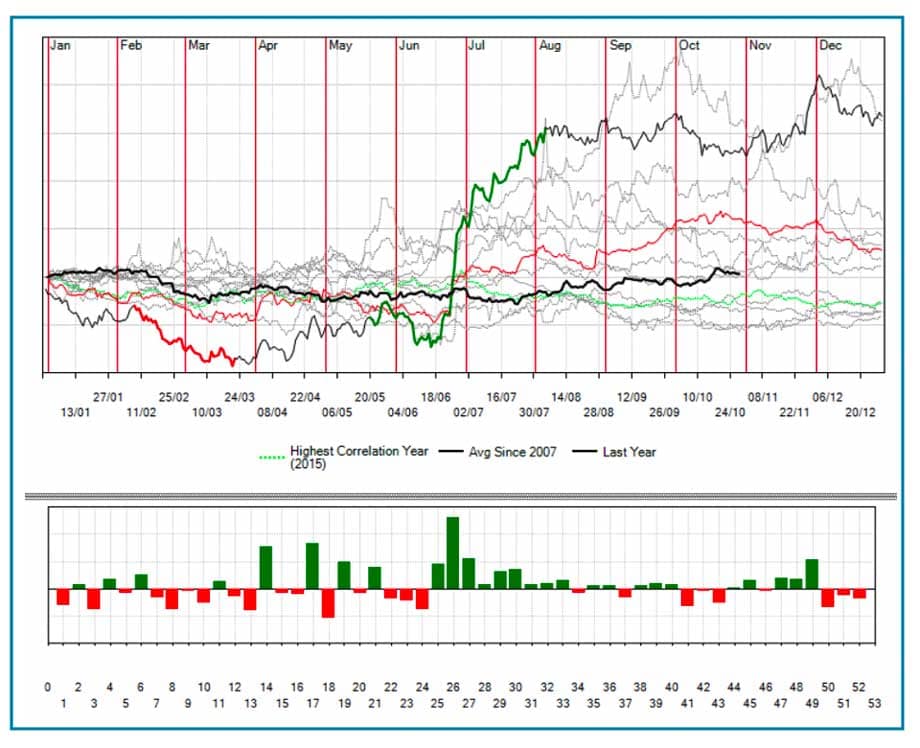This screenshot has height=748, width=920.
Task: Click the 'Dec' month label
Action: [x=831, y=46]
